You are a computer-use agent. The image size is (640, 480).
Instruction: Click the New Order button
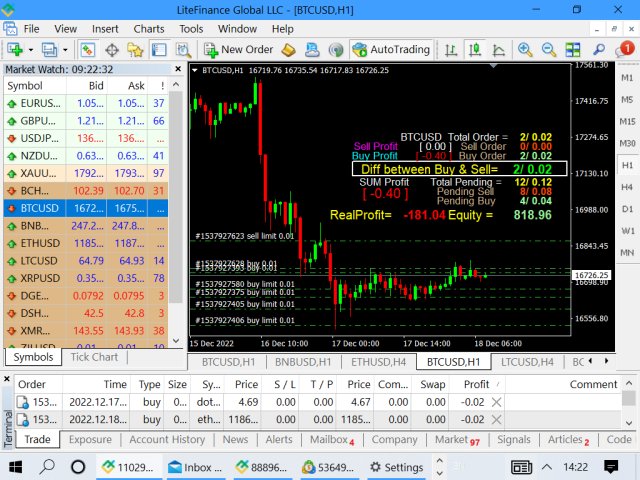(239, 50)
